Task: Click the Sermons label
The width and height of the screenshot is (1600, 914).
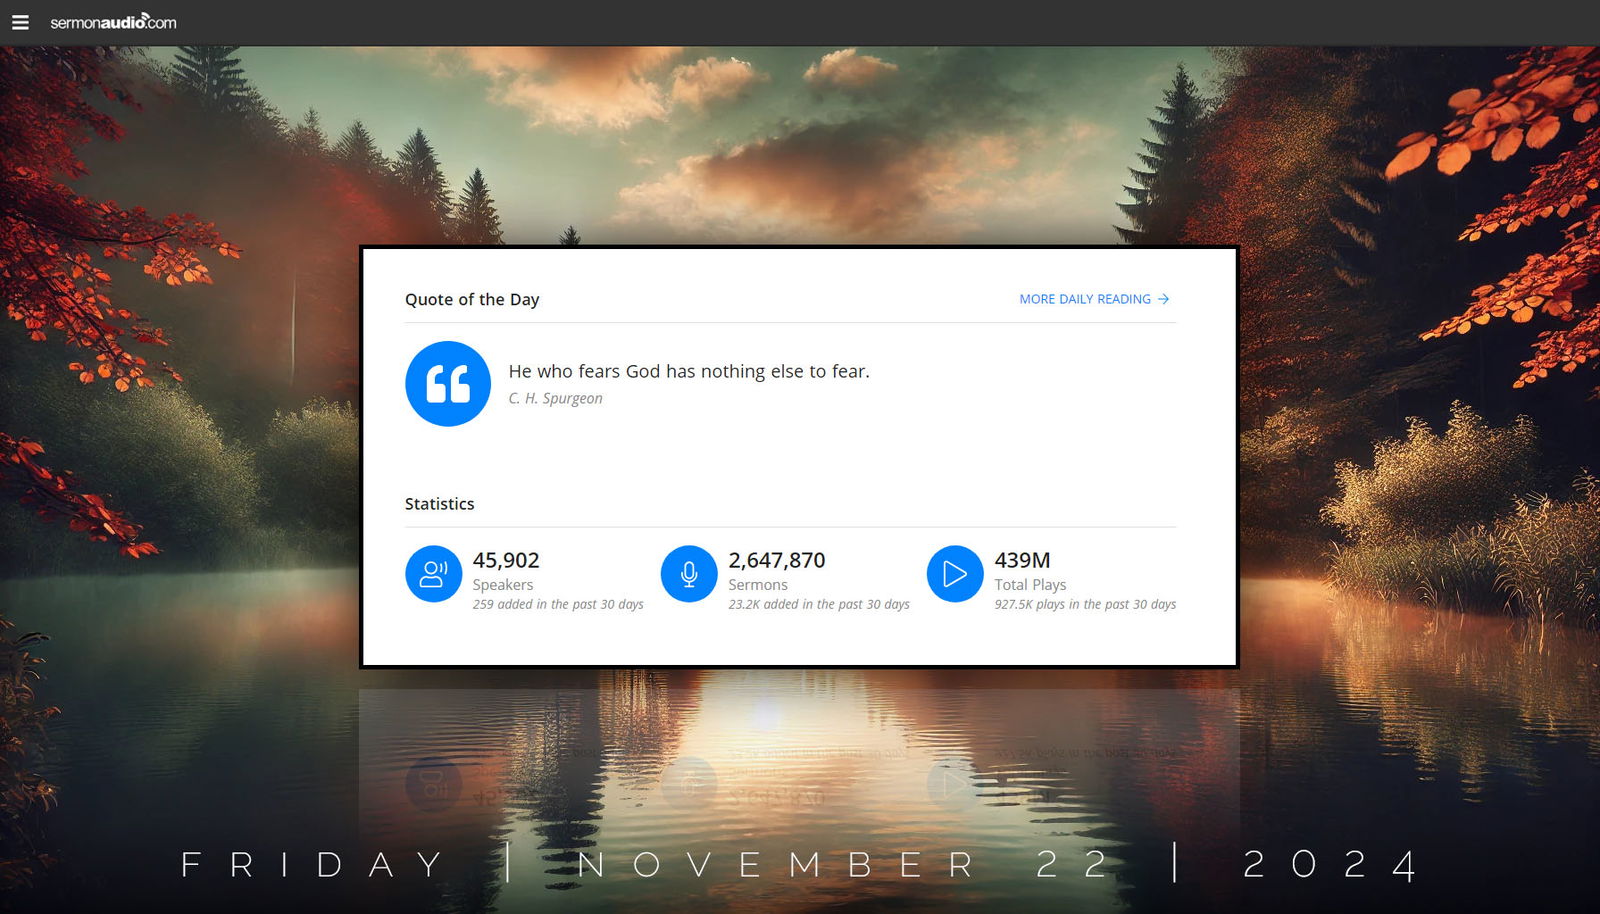Action: click(758, 585)
